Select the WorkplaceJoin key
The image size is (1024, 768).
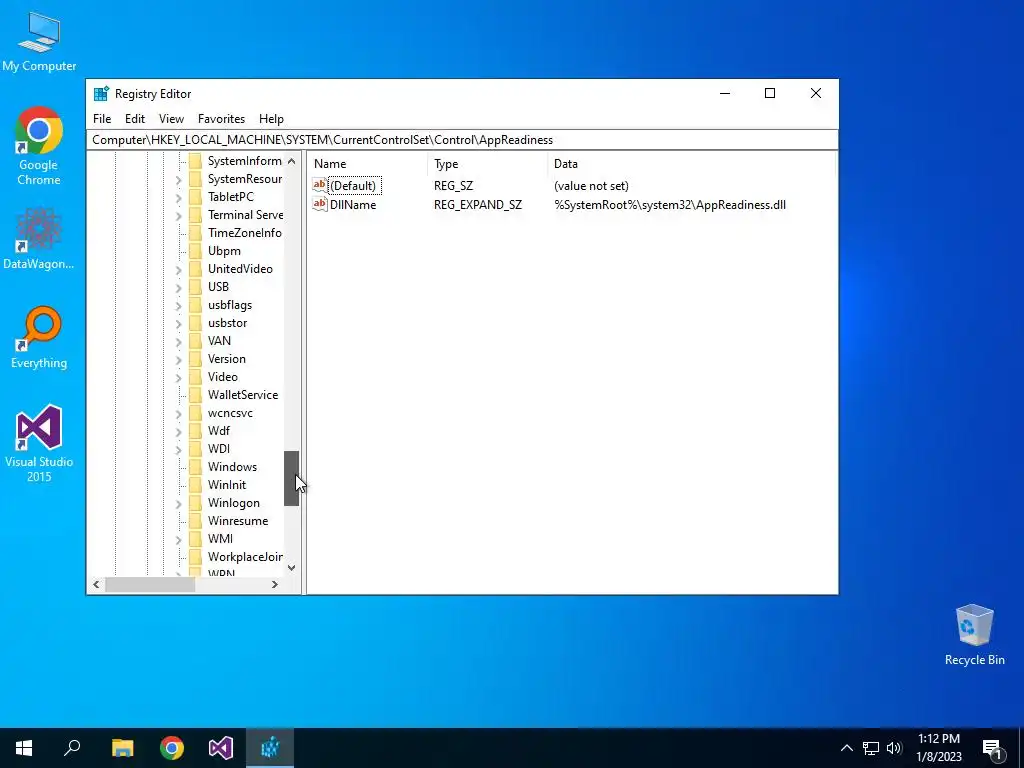245,557
